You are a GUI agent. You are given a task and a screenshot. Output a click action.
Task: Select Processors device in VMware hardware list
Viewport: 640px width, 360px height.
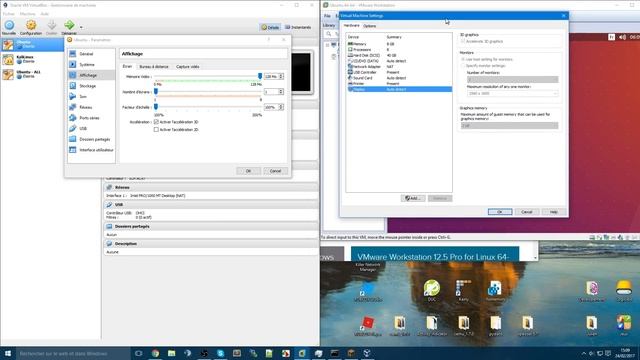(399, 49)
